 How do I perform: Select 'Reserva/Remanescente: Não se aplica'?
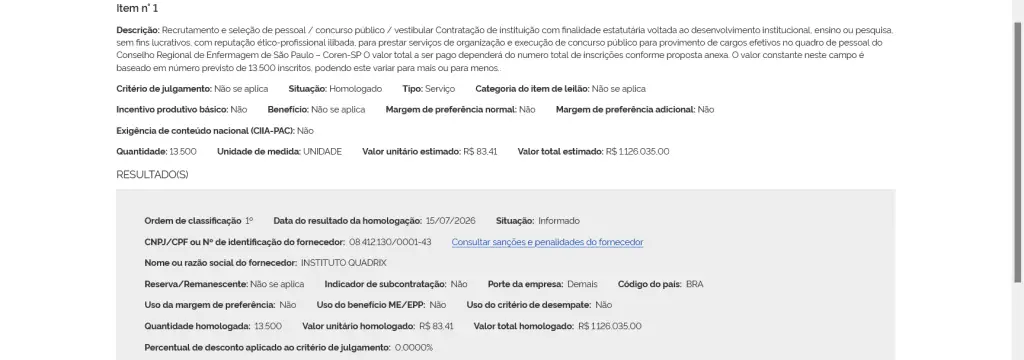[224, 284]
